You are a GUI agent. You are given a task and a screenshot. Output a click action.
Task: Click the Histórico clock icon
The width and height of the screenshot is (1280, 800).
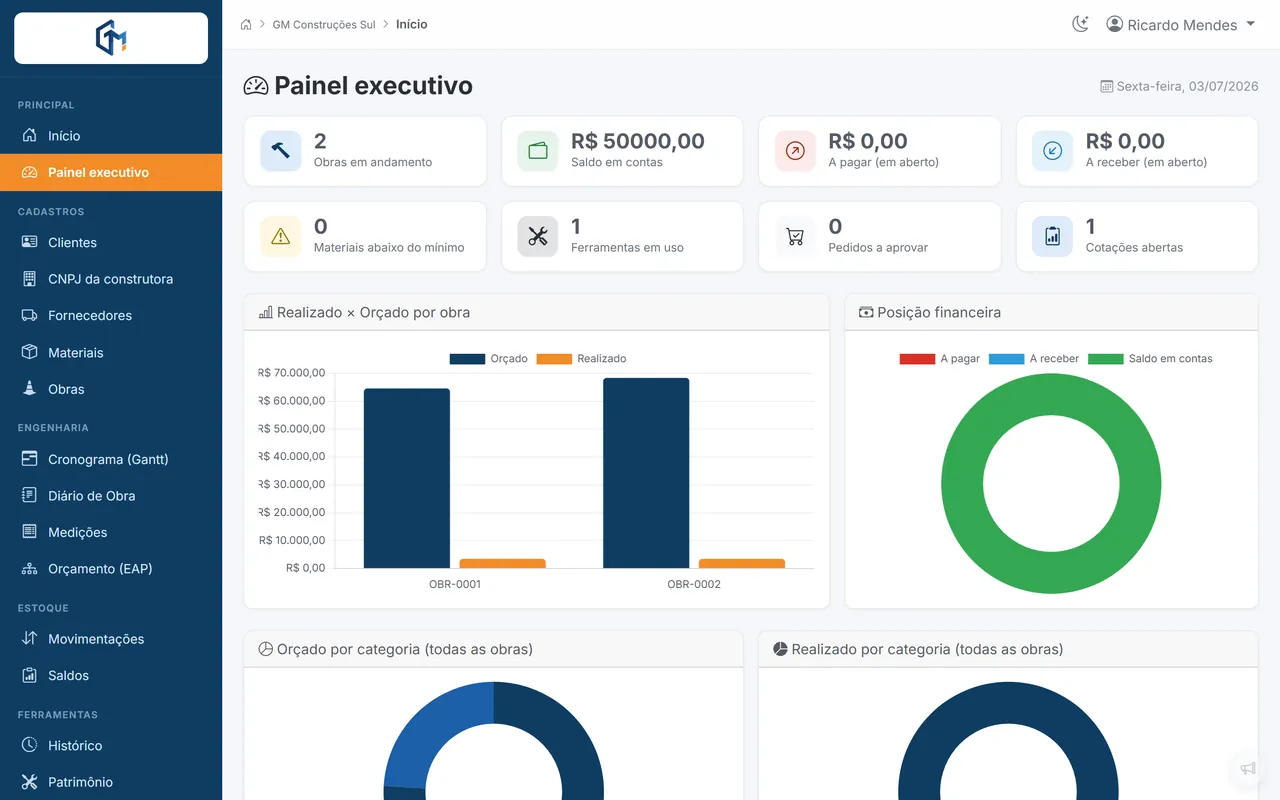(29, 745)
